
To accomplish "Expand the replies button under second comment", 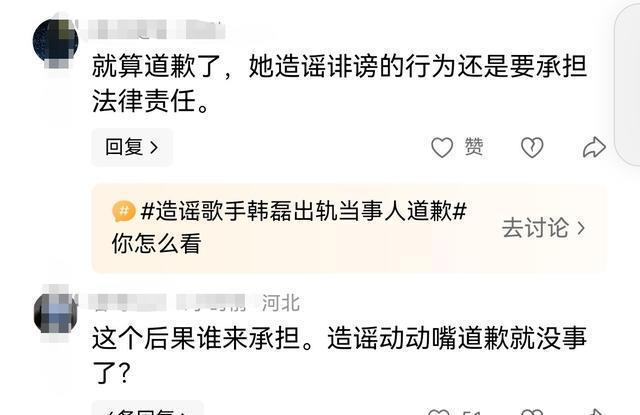I will tap(147, 408).
